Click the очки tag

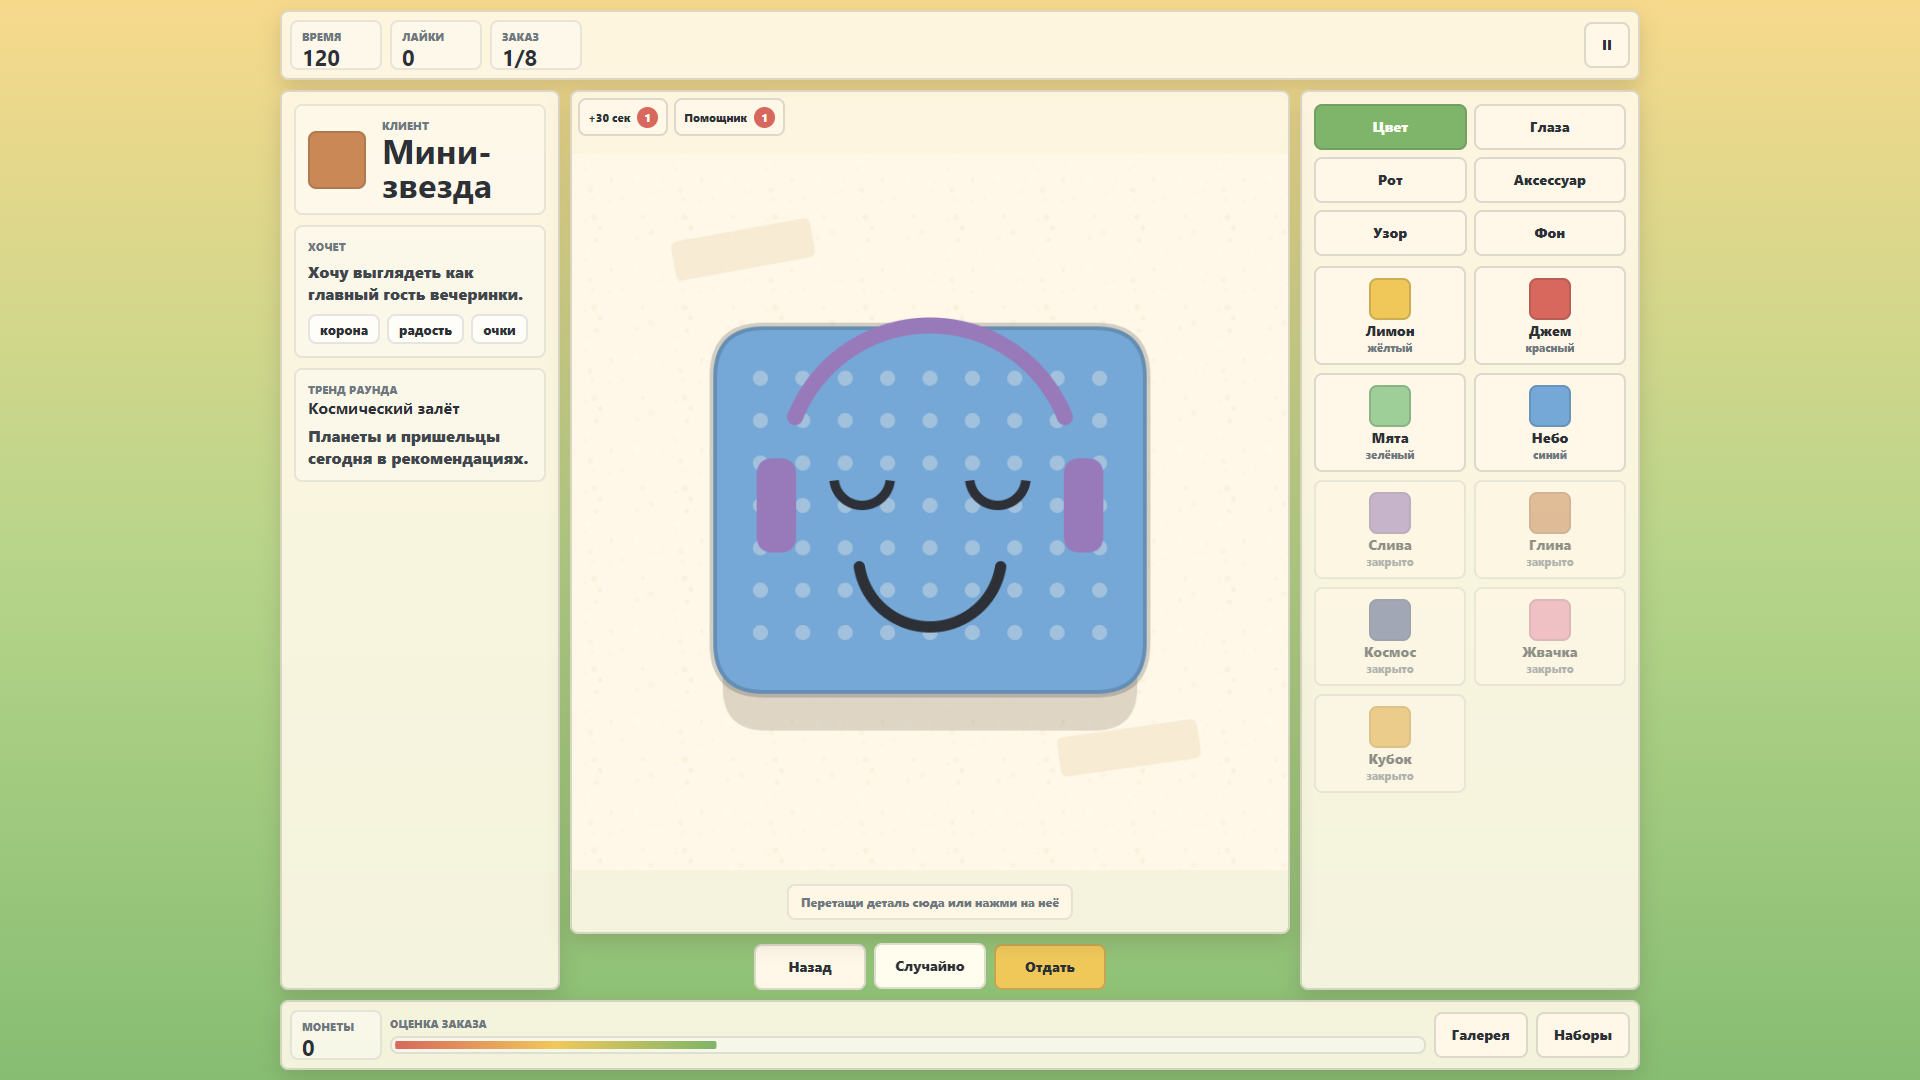(499, 330)
